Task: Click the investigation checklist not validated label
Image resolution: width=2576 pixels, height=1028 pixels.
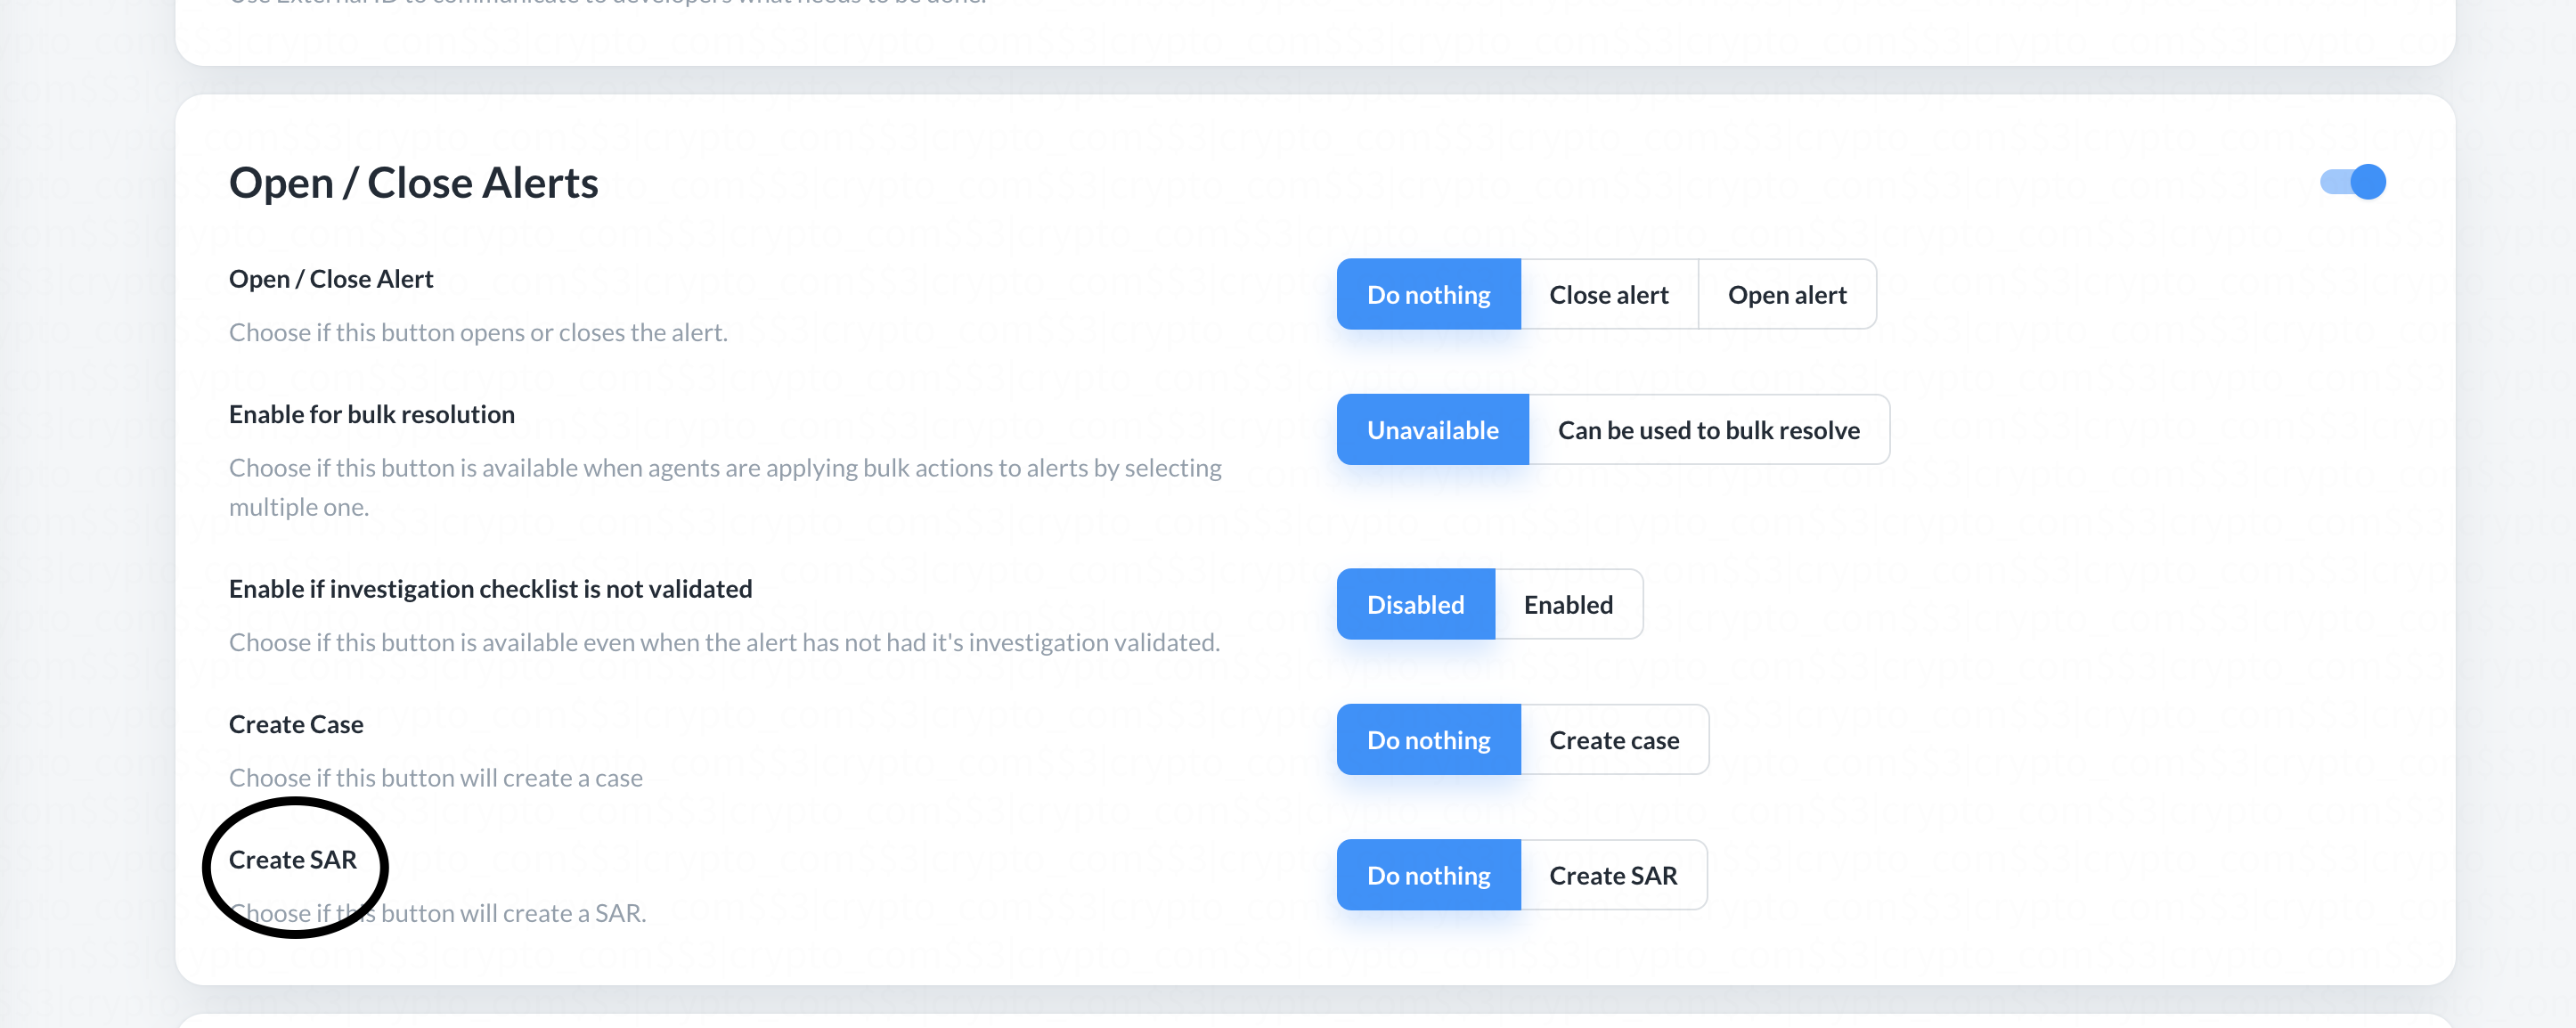Action: click(490, 589)
